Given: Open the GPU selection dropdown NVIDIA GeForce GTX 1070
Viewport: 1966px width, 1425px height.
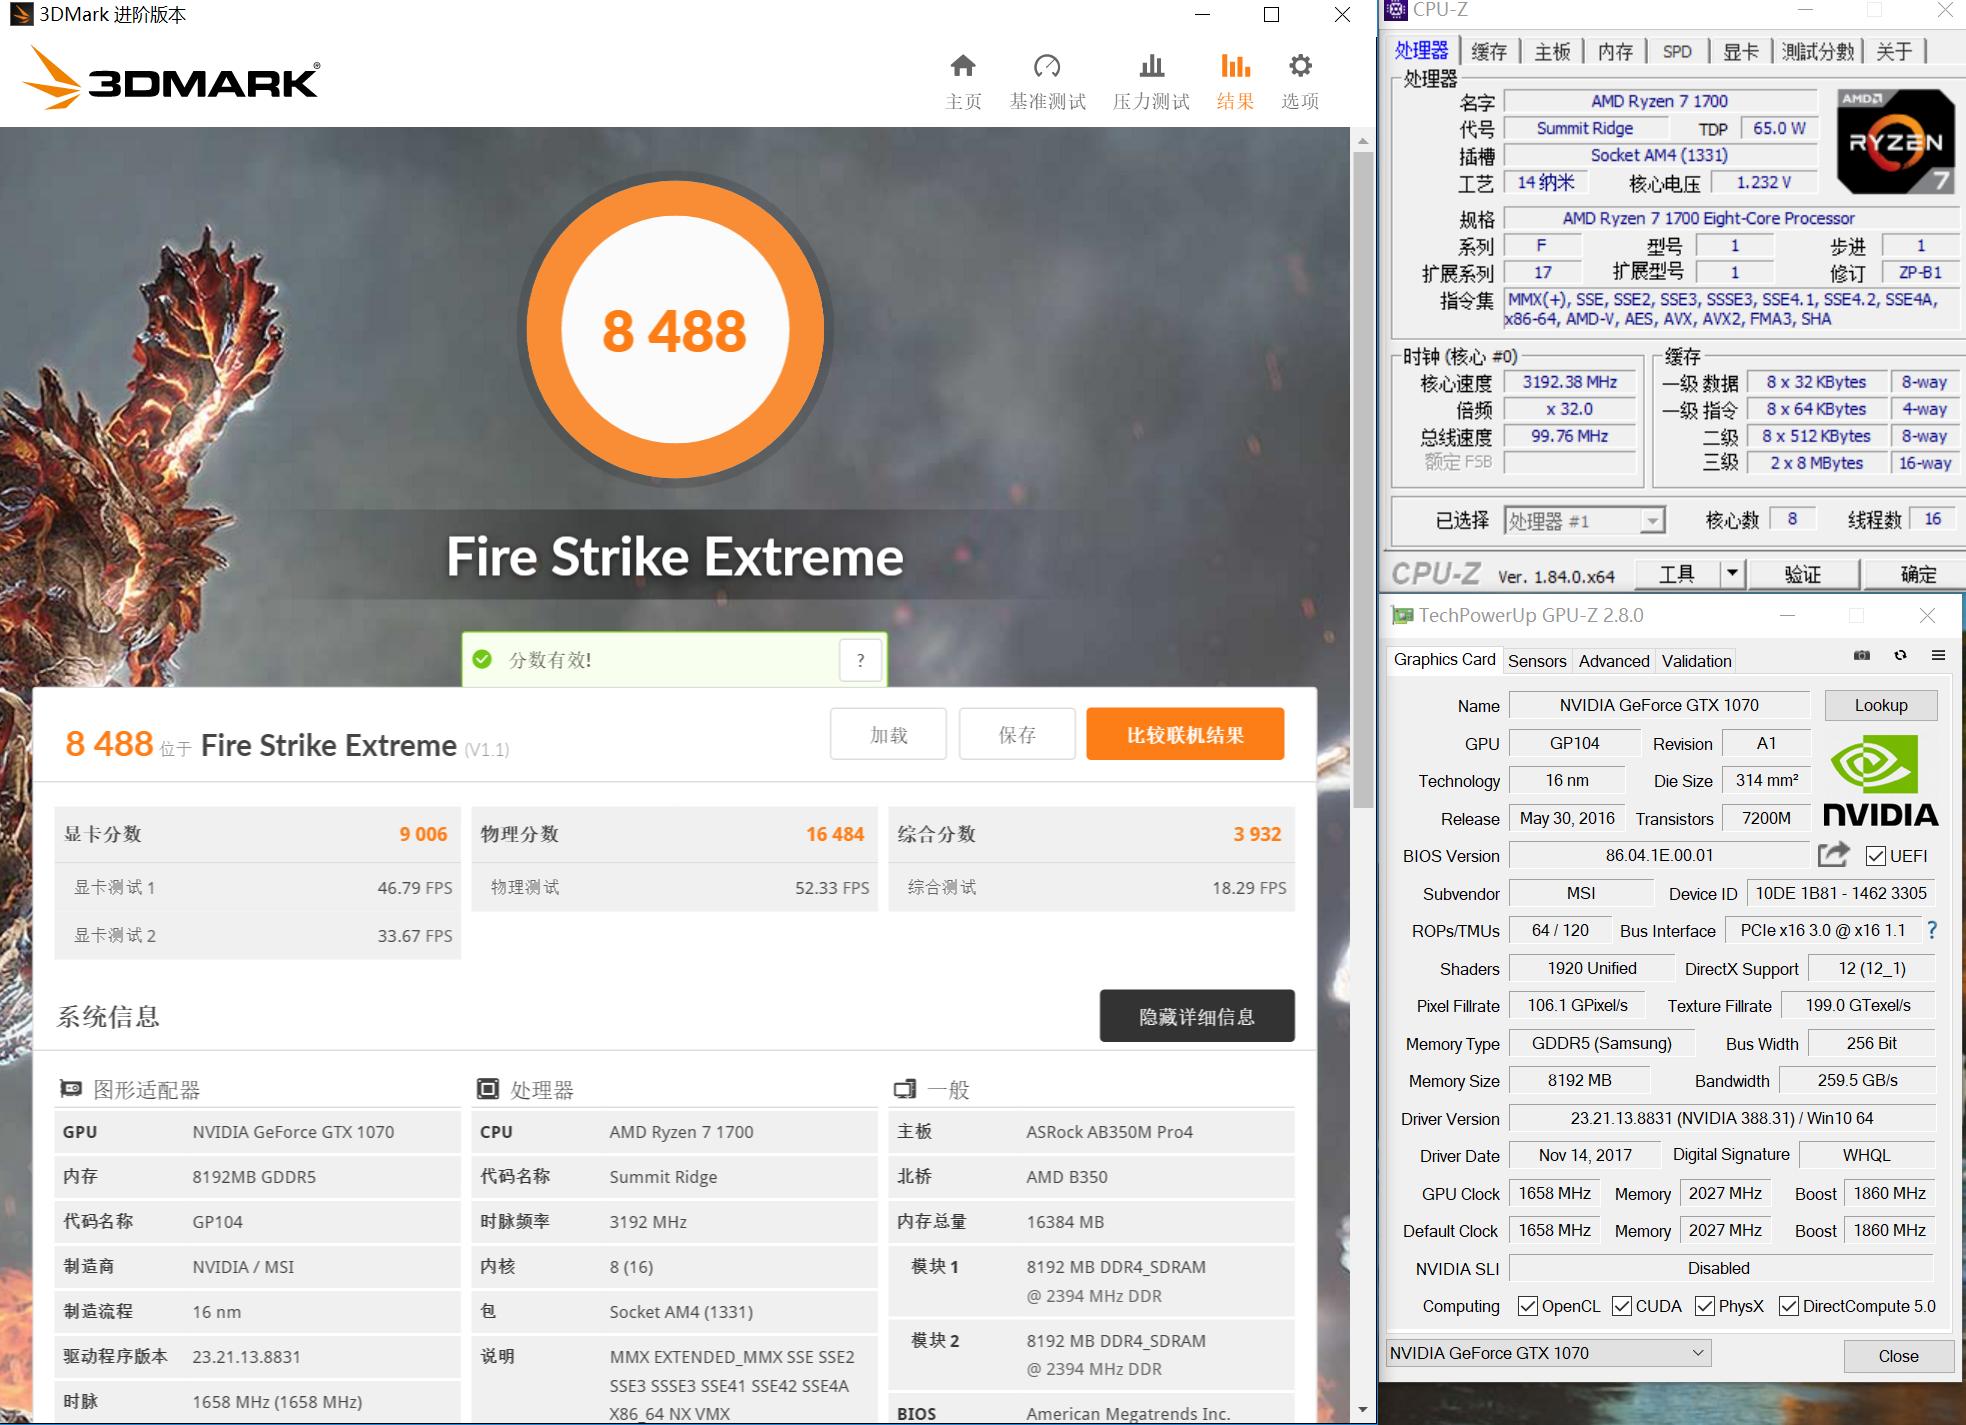Looking at the screenshot, I should tap(1548, 1353).
